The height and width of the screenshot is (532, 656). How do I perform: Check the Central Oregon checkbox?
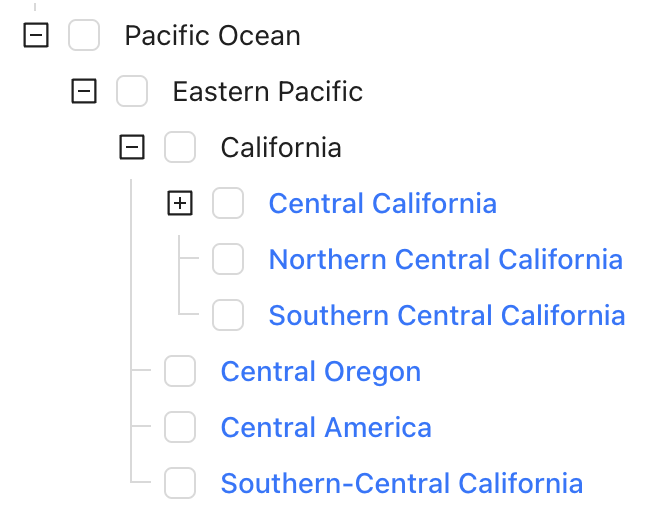coord(180,372)
